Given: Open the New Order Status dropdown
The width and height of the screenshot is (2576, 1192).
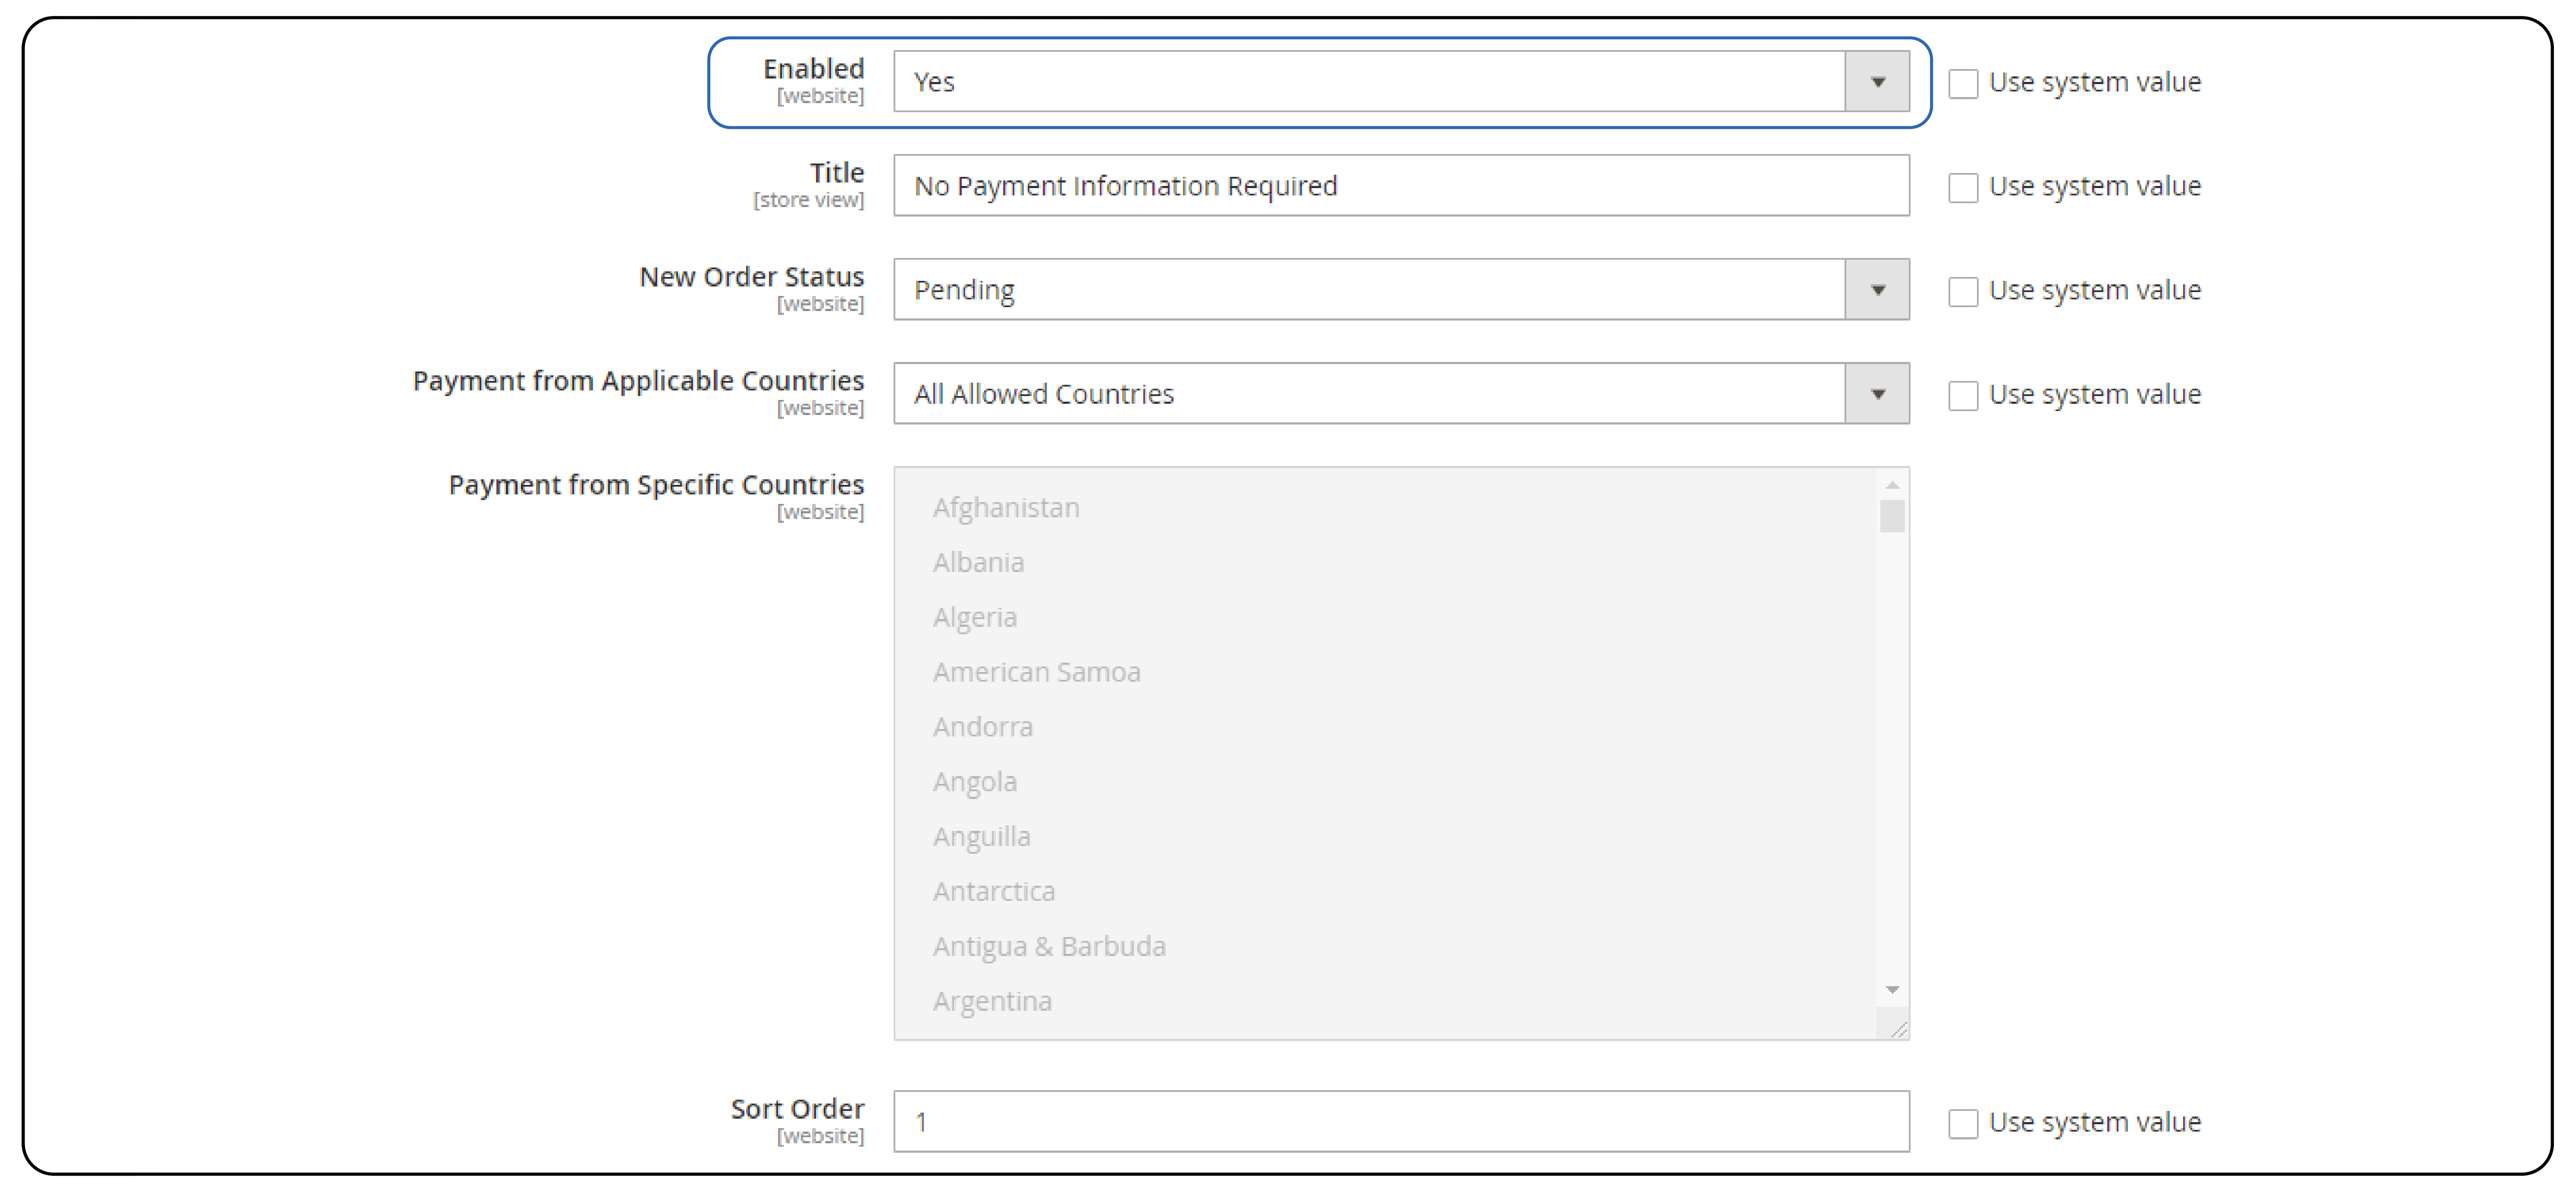Looking at the screenshot, I should pyautogui.click(x=1401, y=289).
